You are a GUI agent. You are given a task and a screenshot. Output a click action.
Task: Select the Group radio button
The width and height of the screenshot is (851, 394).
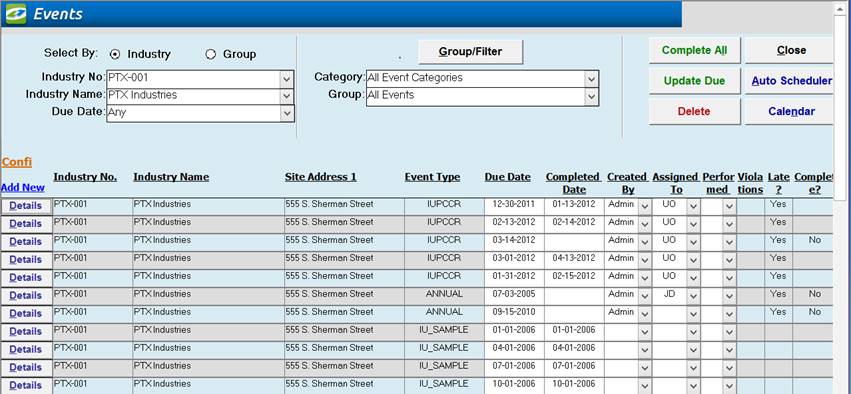211,54
